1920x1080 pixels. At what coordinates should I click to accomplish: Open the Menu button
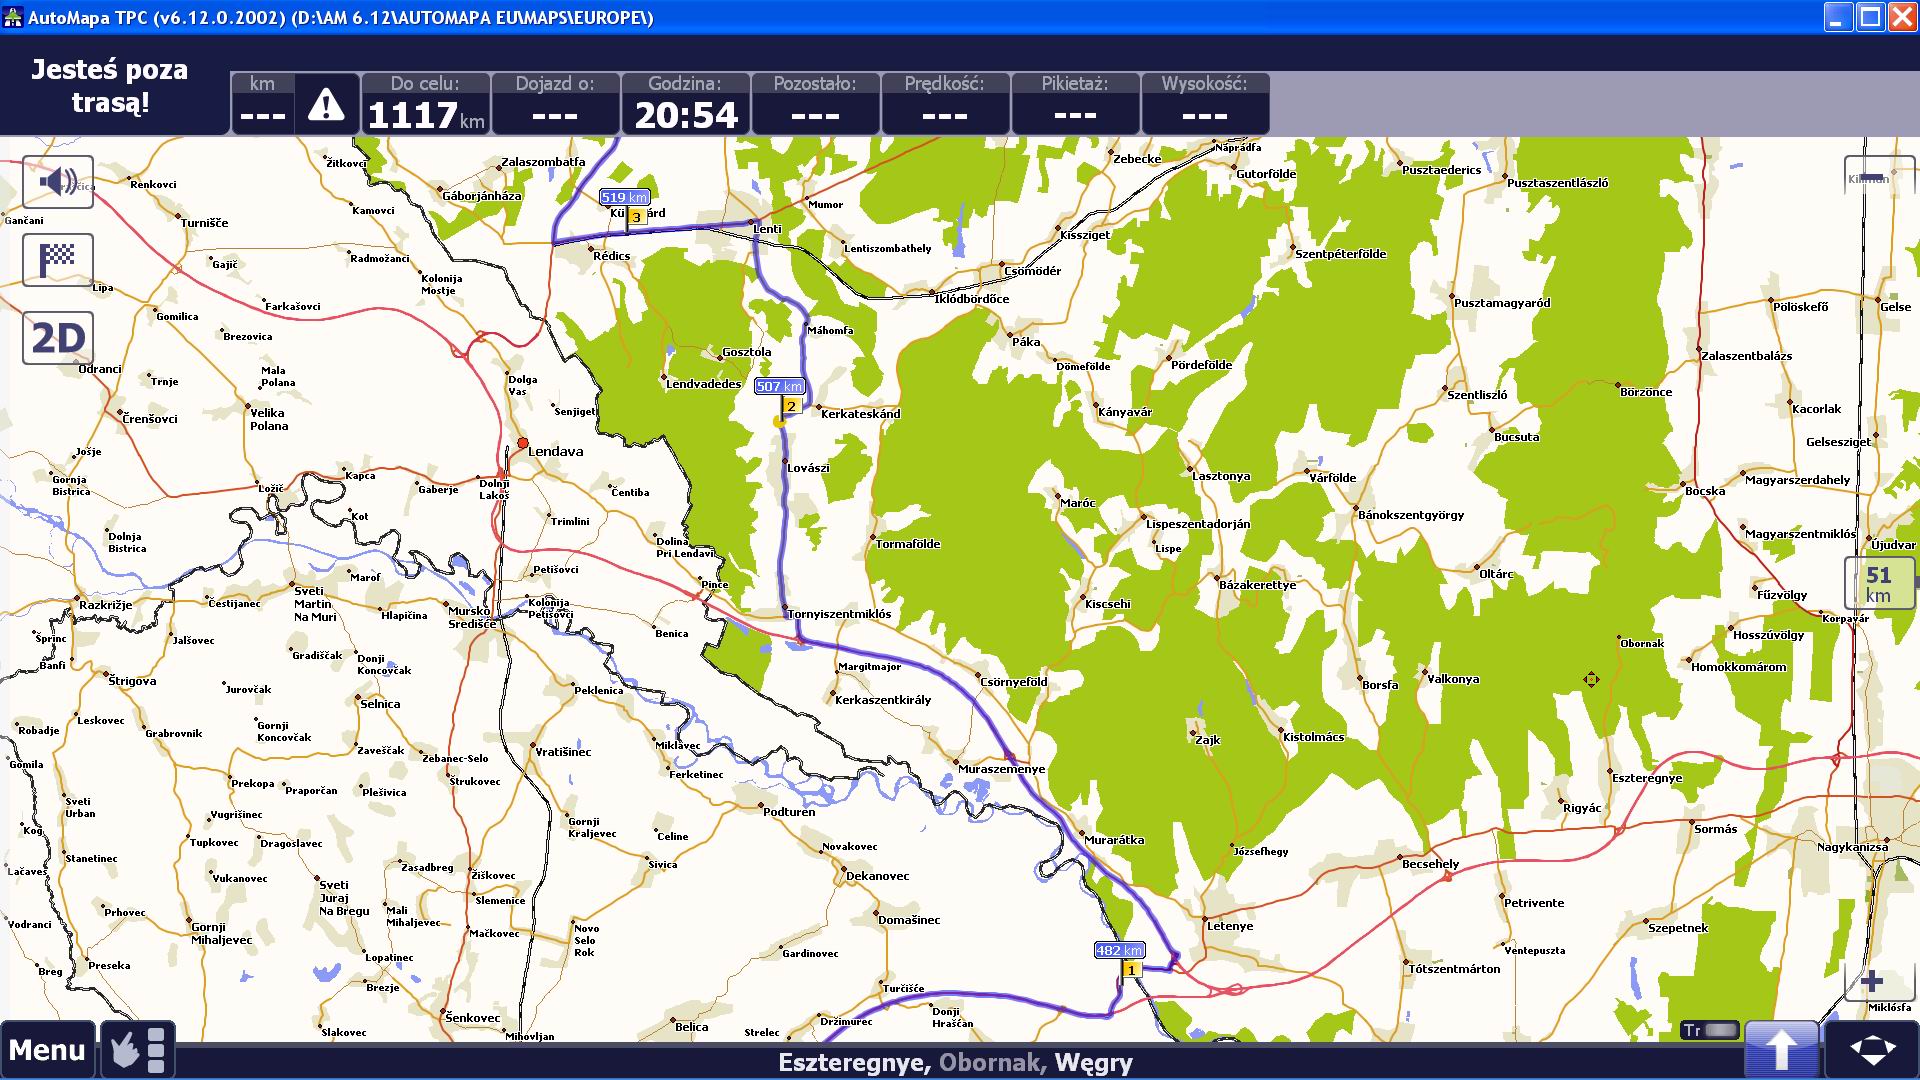47,1049
